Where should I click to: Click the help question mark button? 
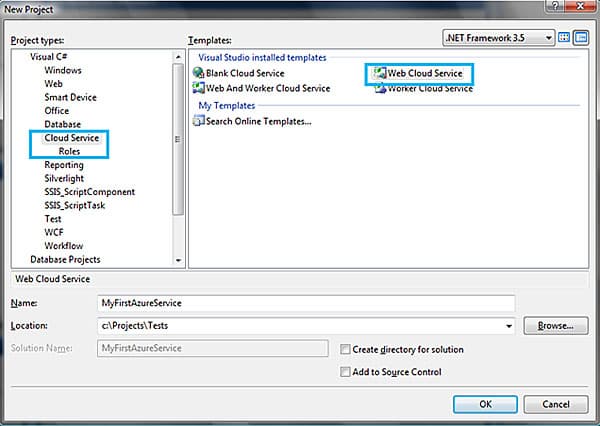(554, 6)
